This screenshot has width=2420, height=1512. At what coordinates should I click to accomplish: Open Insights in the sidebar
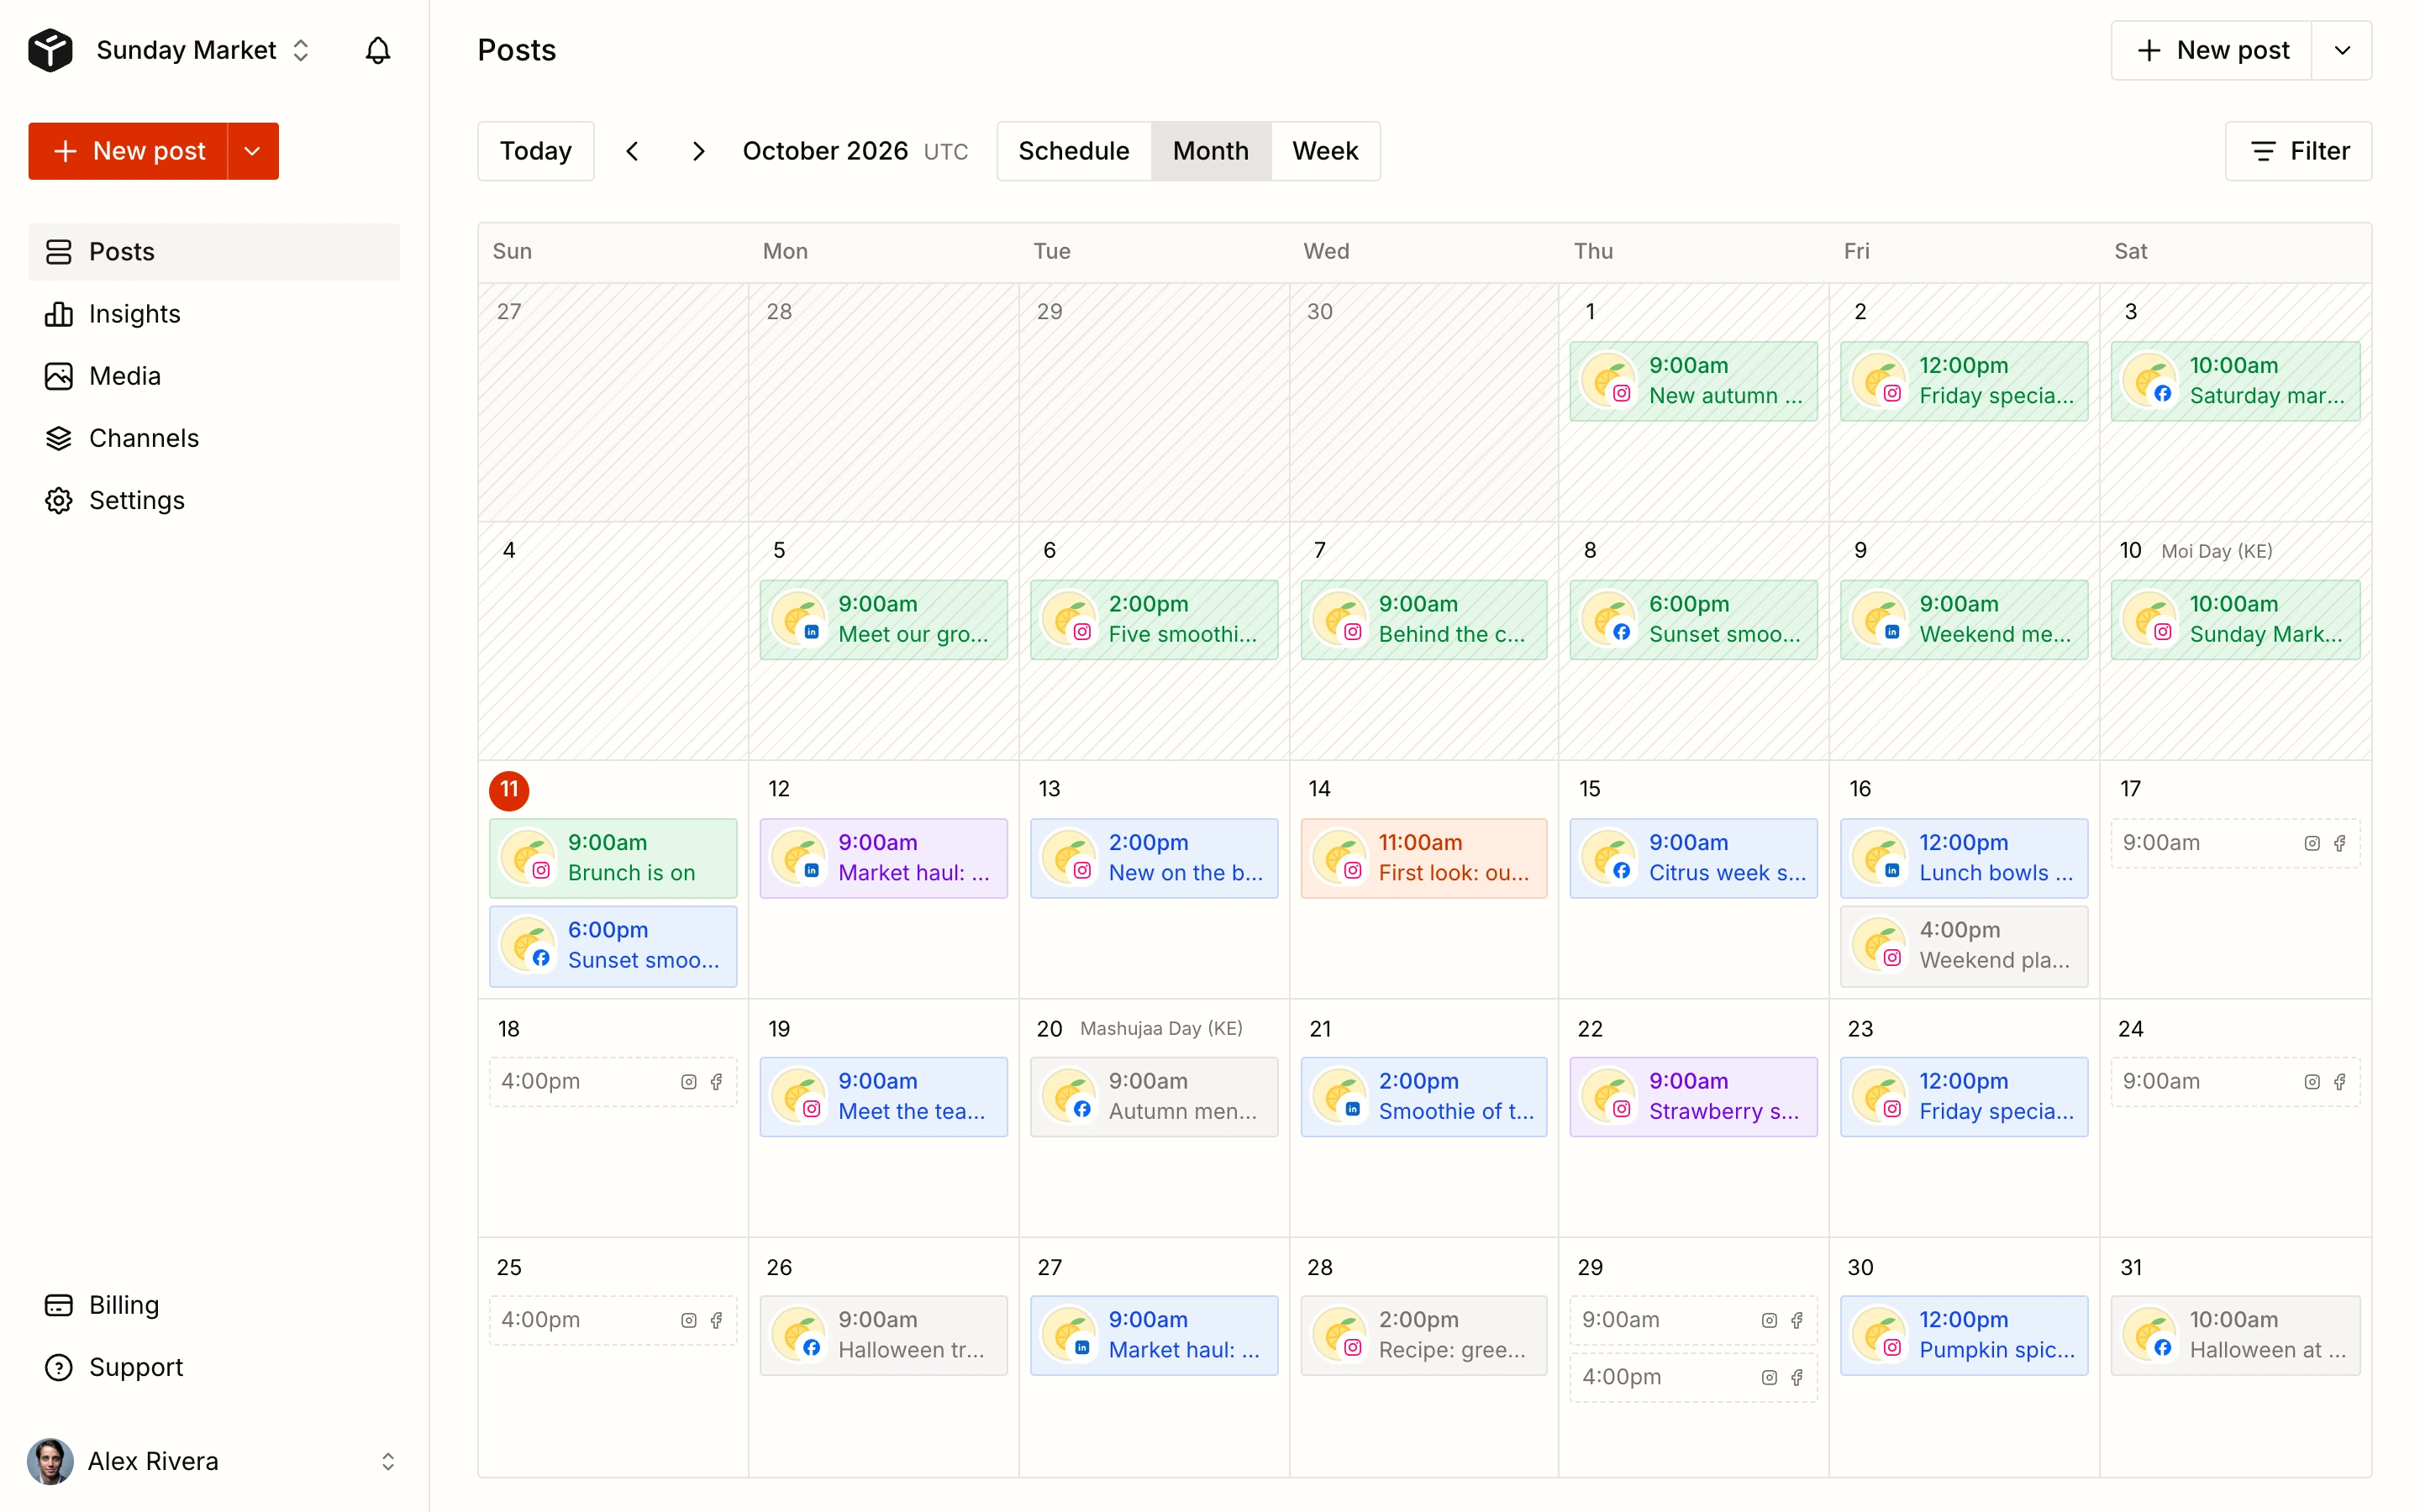click(x=214, y=314)
